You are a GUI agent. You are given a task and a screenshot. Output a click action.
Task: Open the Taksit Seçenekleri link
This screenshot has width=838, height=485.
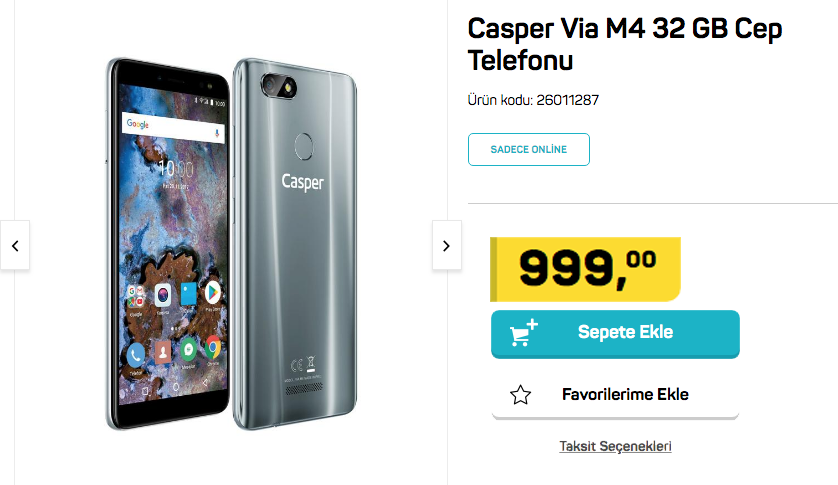point(615,446)
